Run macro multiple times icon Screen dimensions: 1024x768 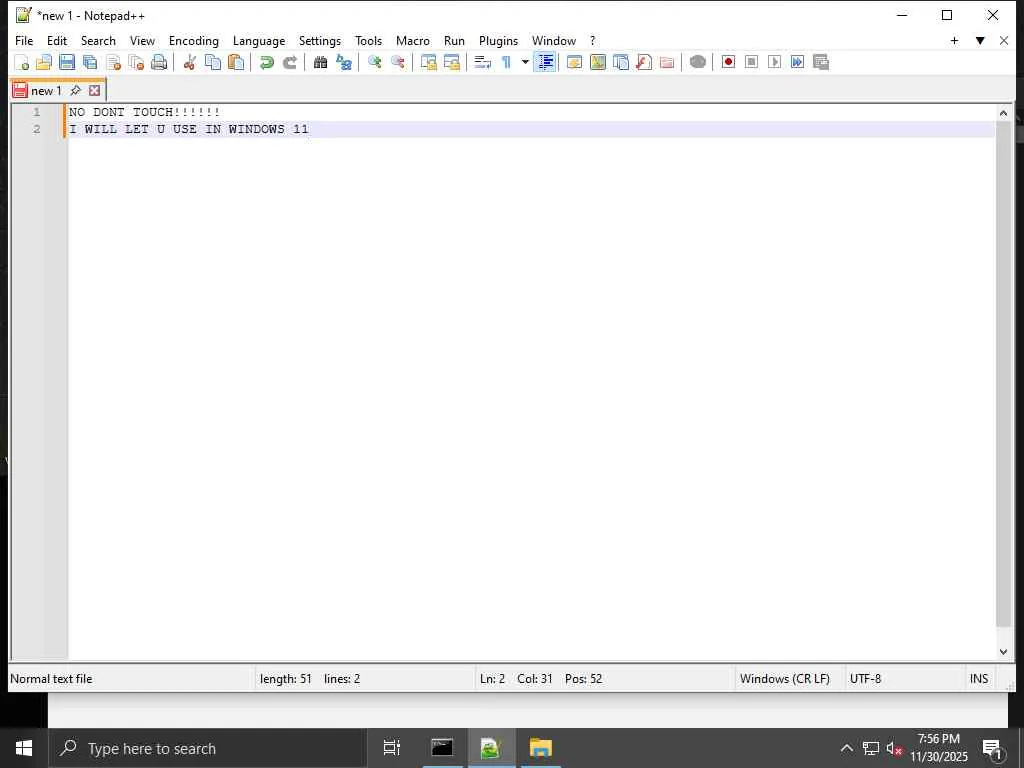coord(797,62)
